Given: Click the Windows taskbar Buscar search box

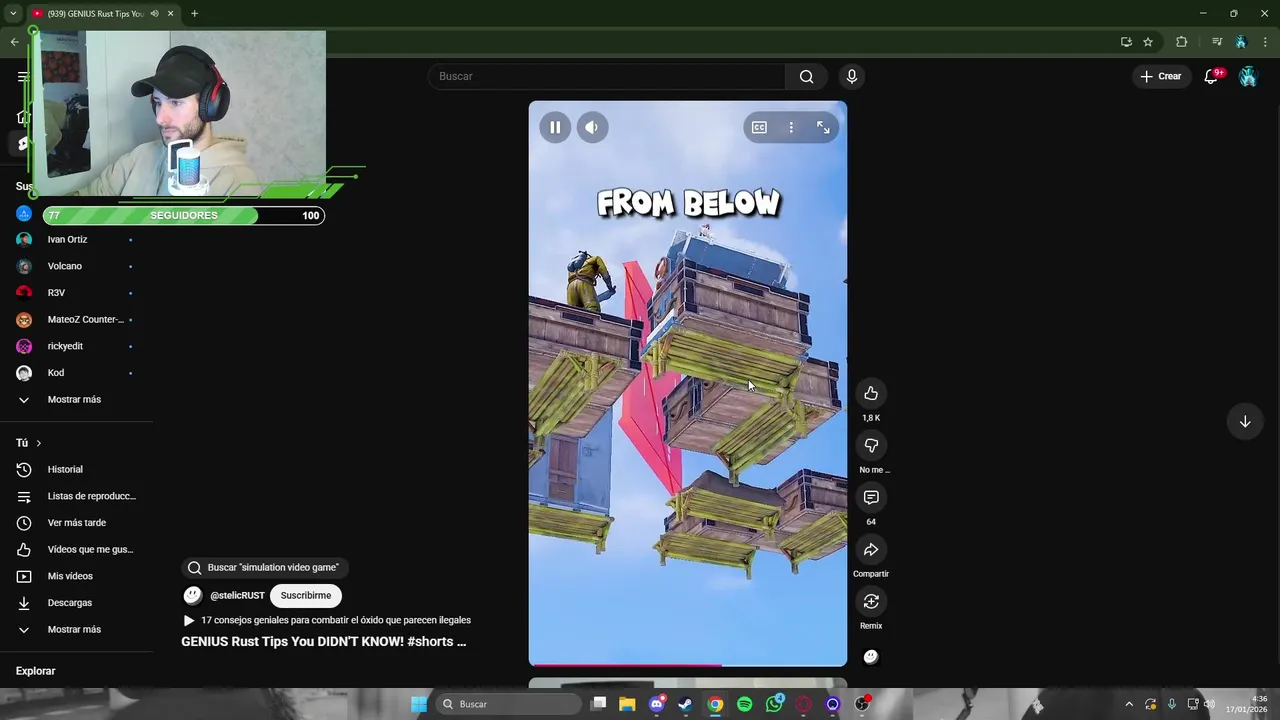Looking at the screenshot, I should coord(510,704).
